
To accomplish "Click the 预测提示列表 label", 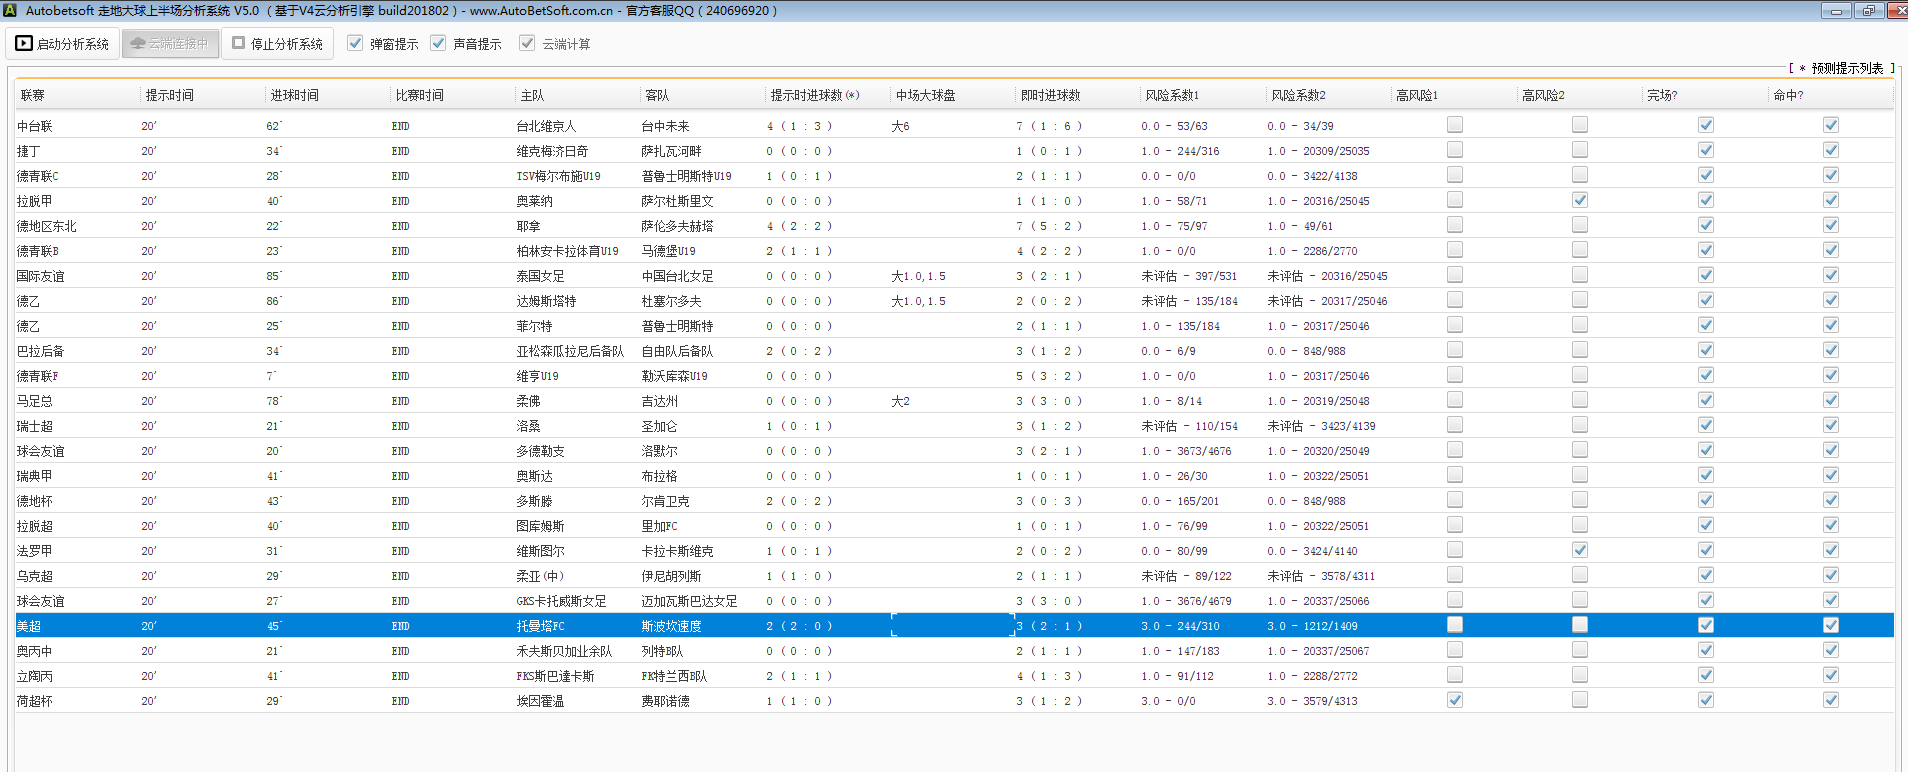I will point(1846,68).
